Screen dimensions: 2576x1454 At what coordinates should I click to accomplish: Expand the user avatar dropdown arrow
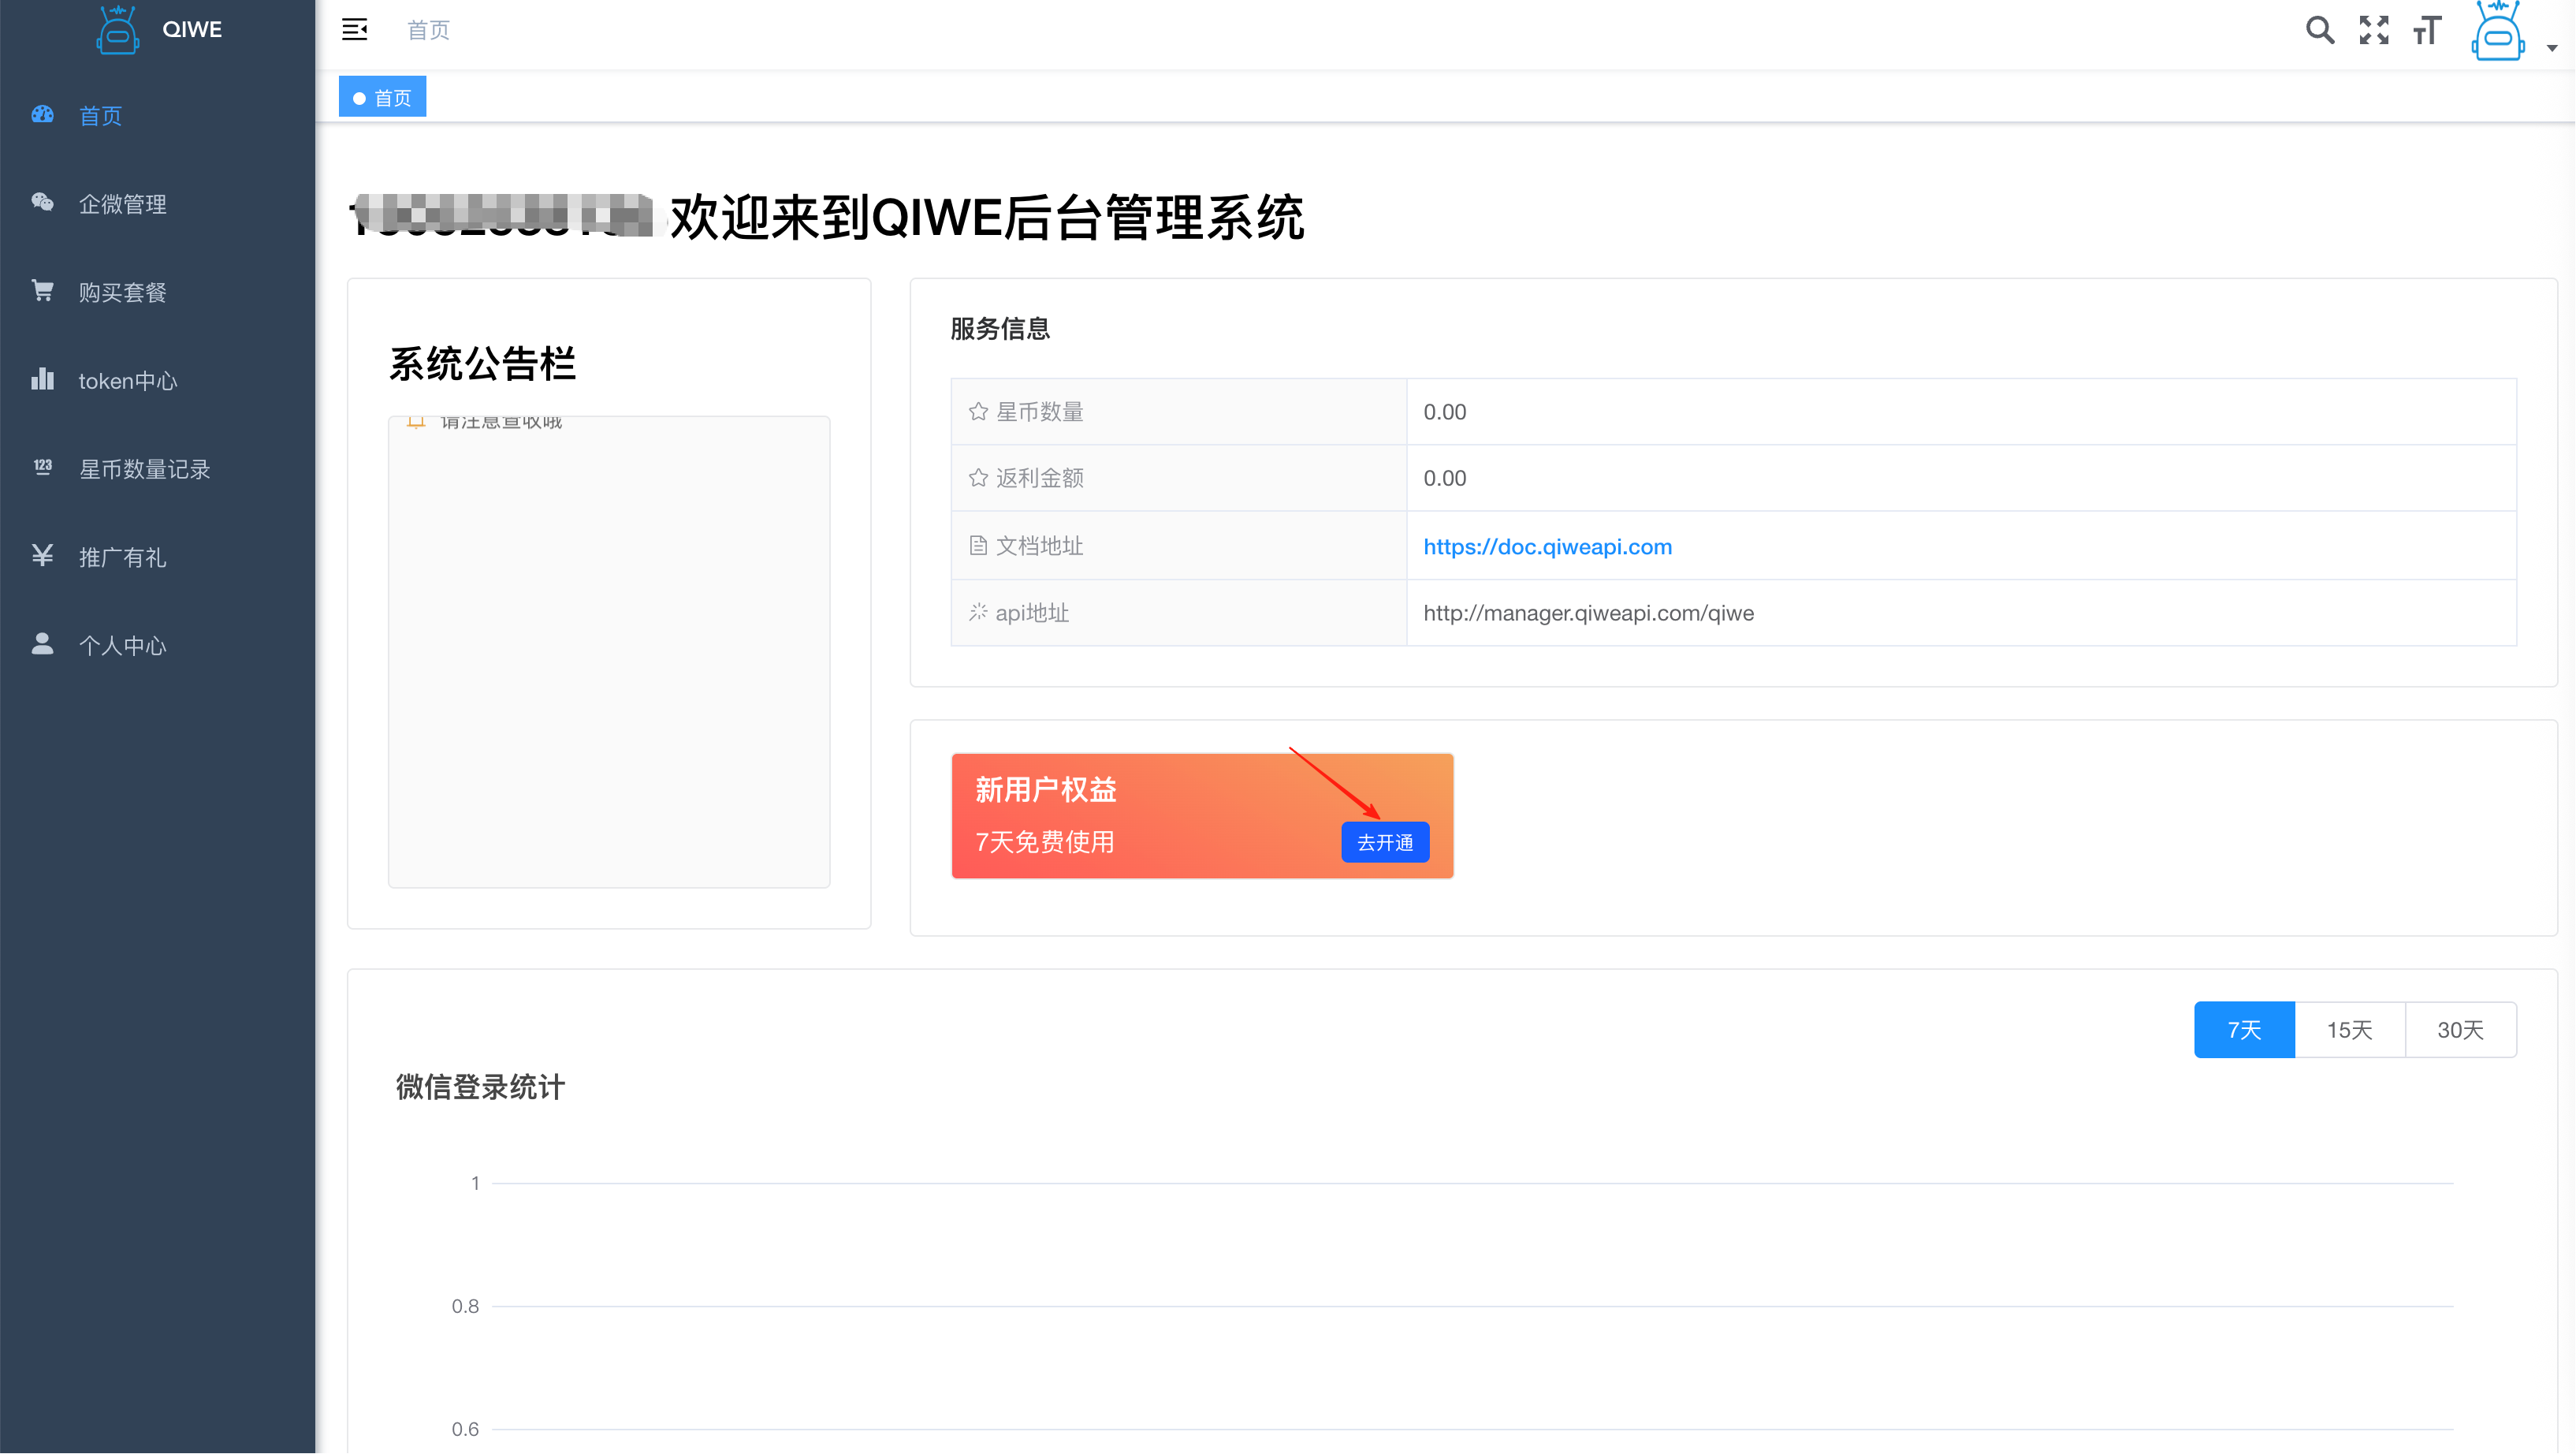[x=2551, y=48]
